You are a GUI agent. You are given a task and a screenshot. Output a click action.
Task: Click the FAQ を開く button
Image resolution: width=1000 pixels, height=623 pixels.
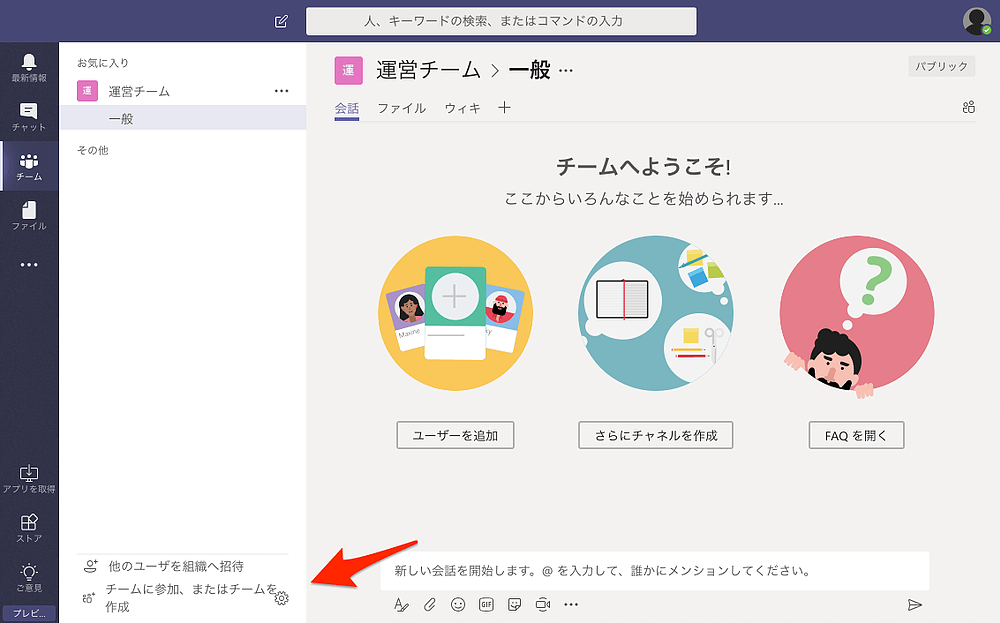pyautogui.click(x=856, y=435)
